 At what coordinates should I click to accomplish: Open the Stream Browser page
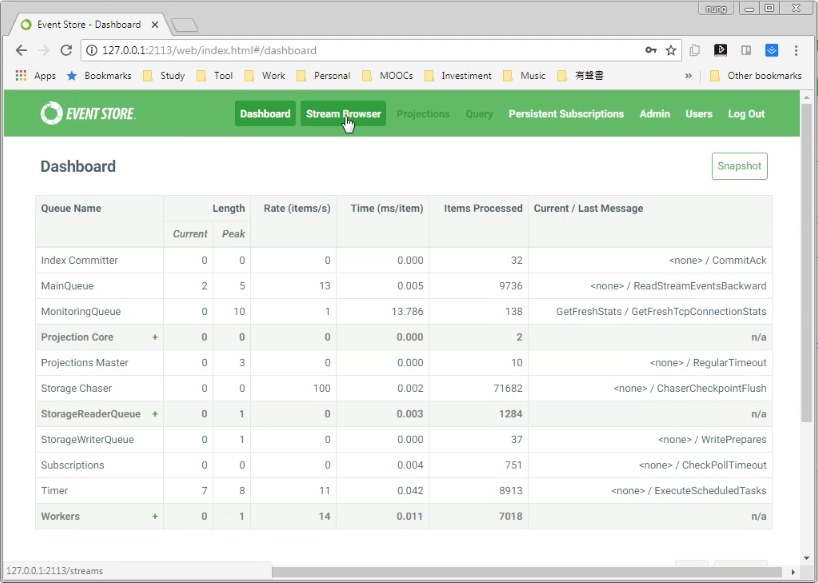click(343, 114)
